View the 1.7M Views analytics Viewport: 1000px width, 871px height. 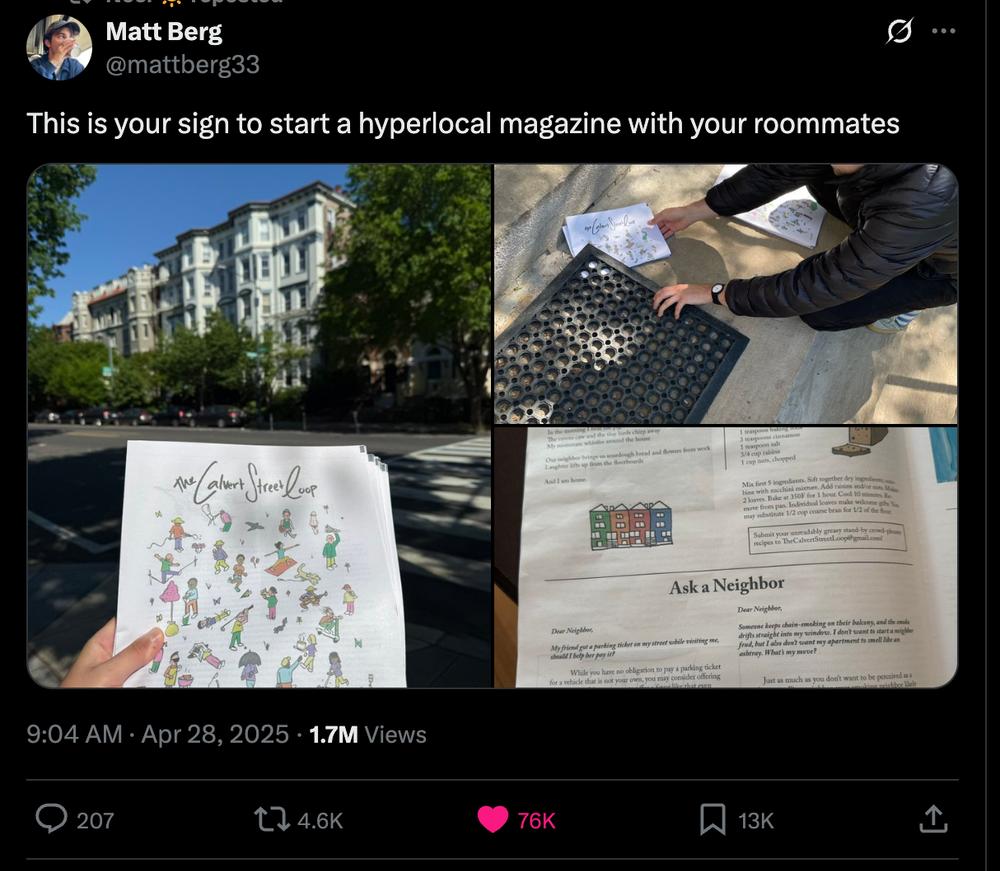click(x=367, y=734)
